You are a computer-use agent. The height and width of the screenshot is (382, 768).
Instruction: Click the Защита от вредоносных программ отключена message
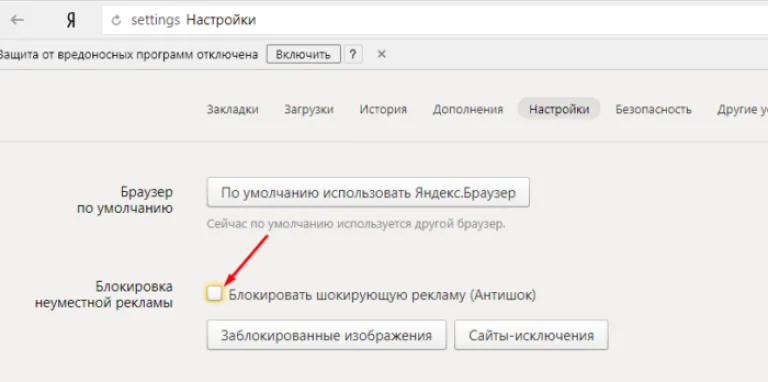tap(129, 54)
